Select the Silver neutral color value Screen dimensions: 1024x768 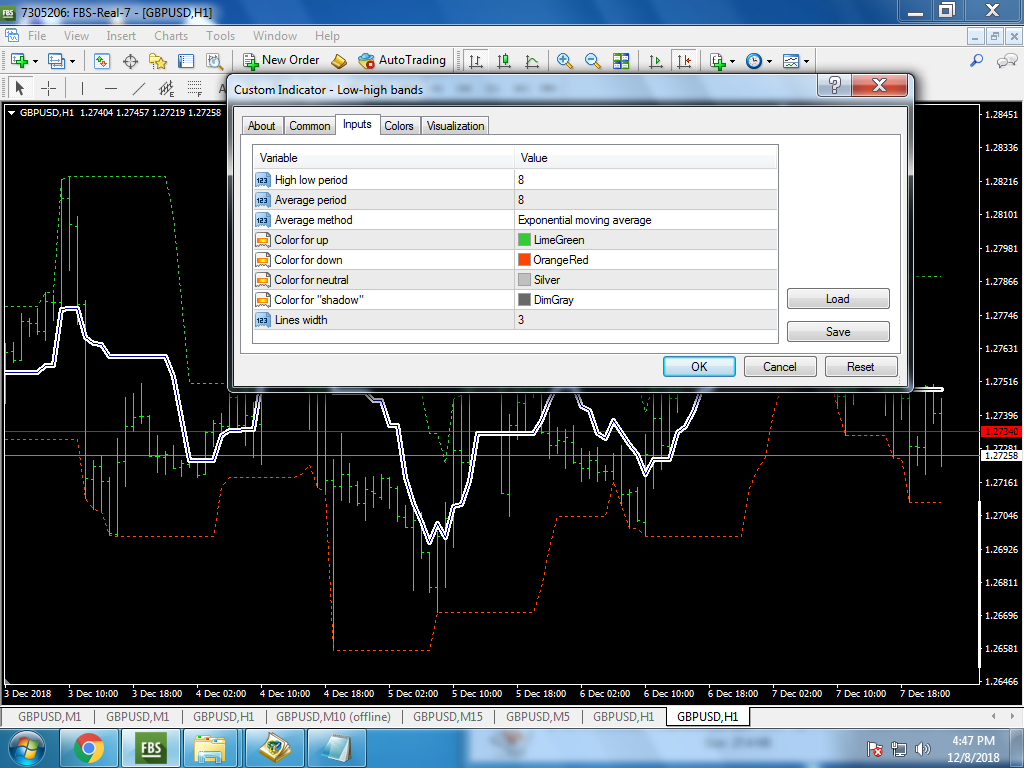pyautogui.click(x=647, y=280)
